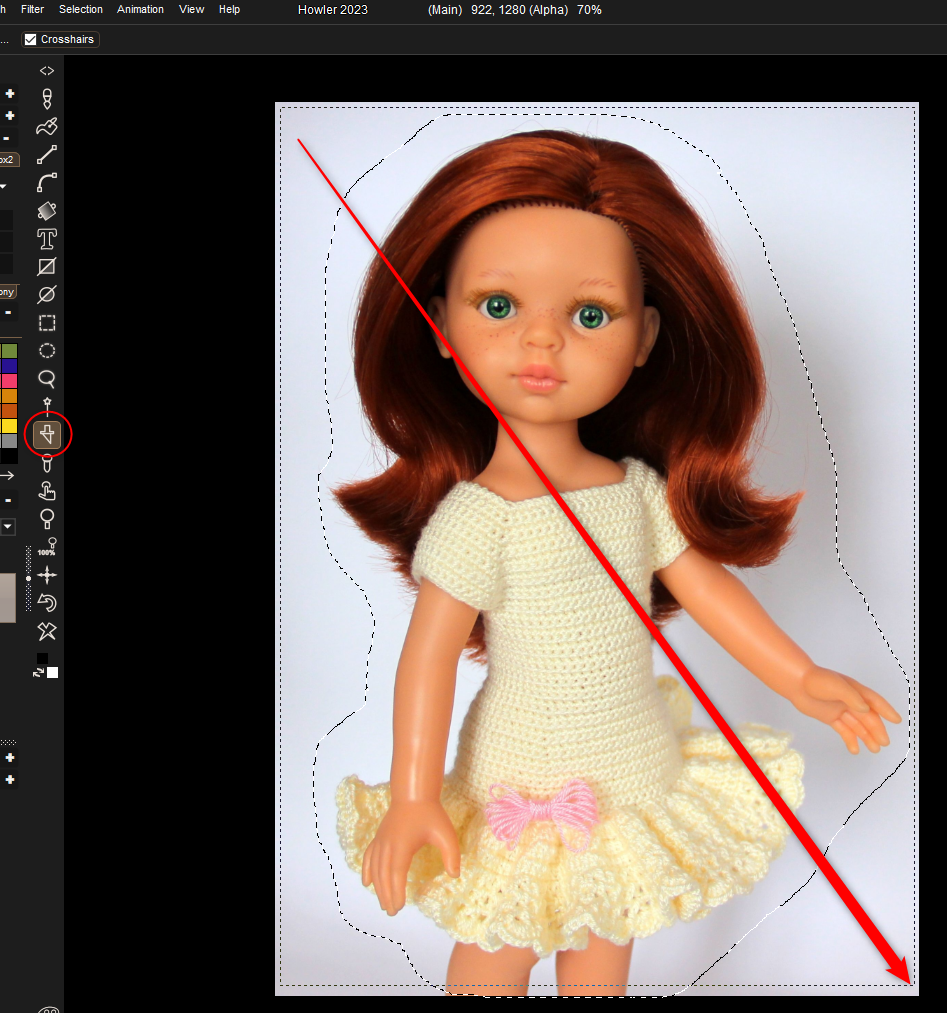Pick the yellow color swatch
This screenshot has height=1013, width=947.
point(9,426)
